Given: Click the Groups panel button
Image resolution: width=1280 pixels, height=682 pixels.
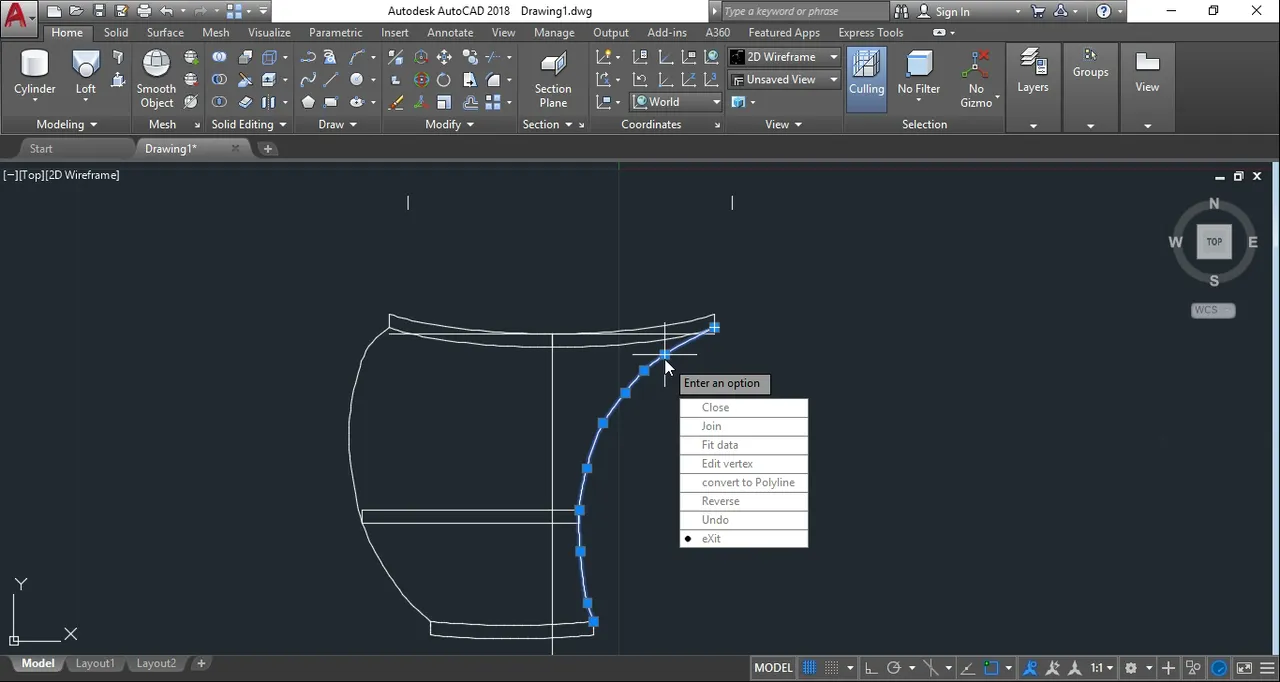Looking at the screenshot, I should (1090, 65).
